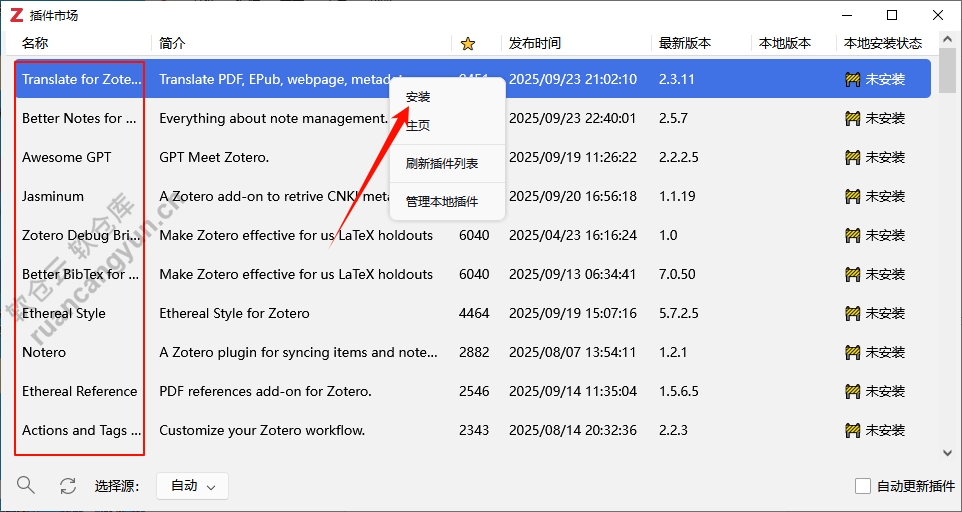Click version 5.7.2.5 cell

coord(679,313)
